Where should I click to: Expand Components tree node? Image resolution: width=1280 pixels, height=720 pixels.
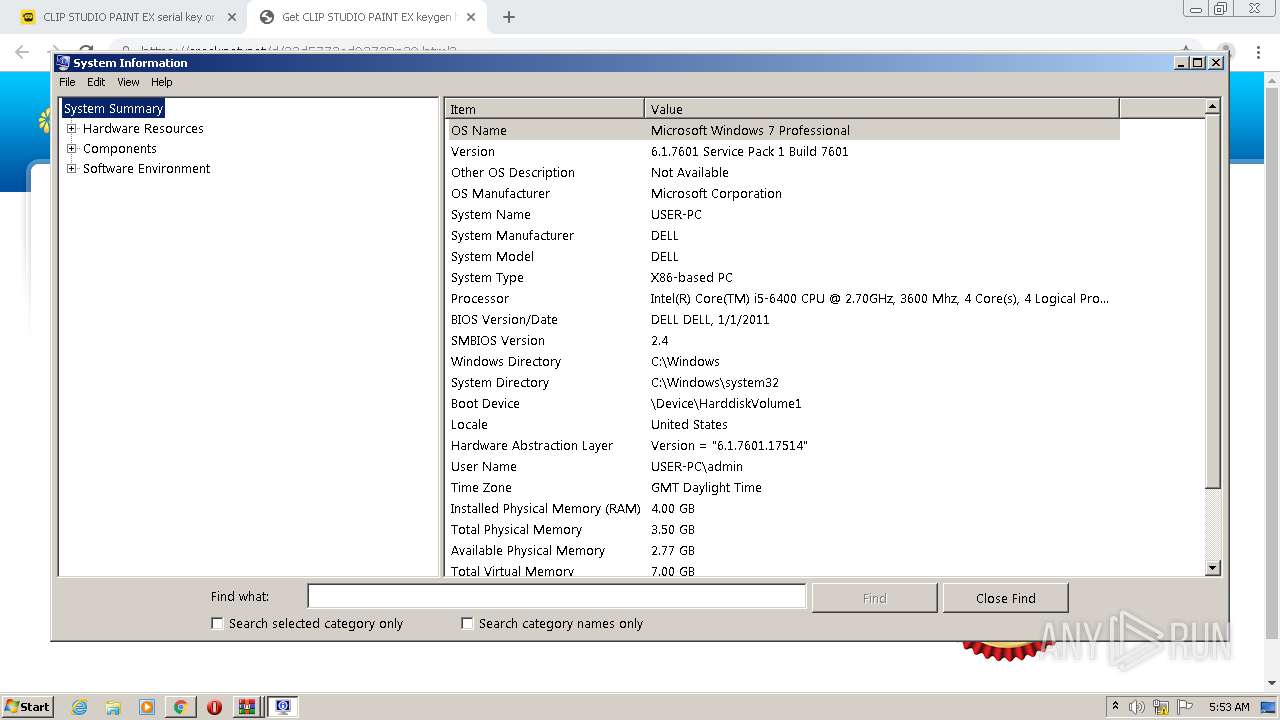(71, 148)
